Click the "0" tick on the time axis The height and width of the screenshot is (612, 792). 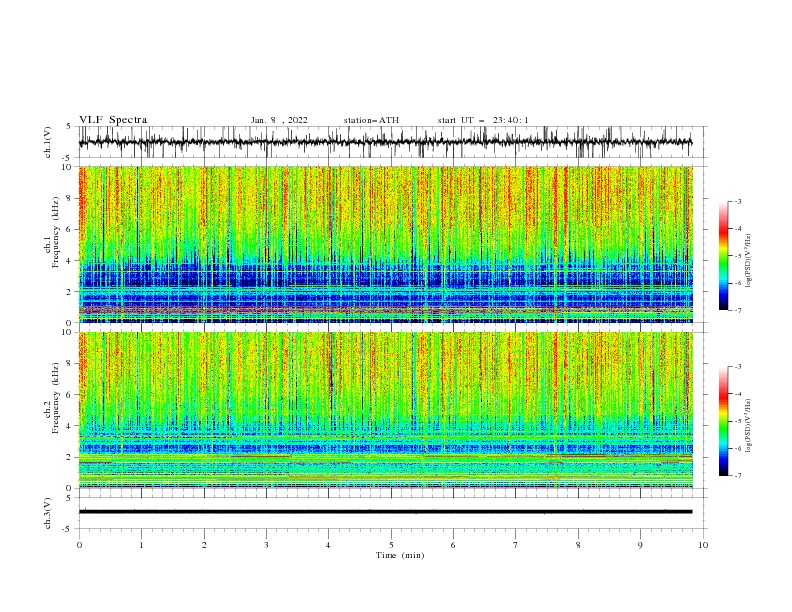79,545
